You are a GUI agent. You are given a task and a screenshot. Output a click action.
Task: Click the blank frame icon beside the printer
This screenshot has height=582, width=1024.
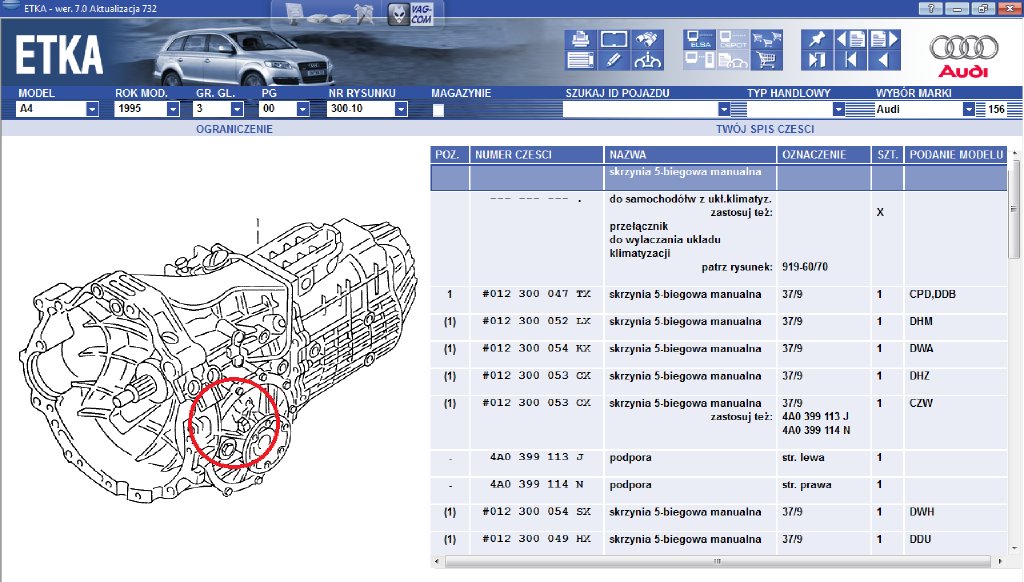coord(613,40)
